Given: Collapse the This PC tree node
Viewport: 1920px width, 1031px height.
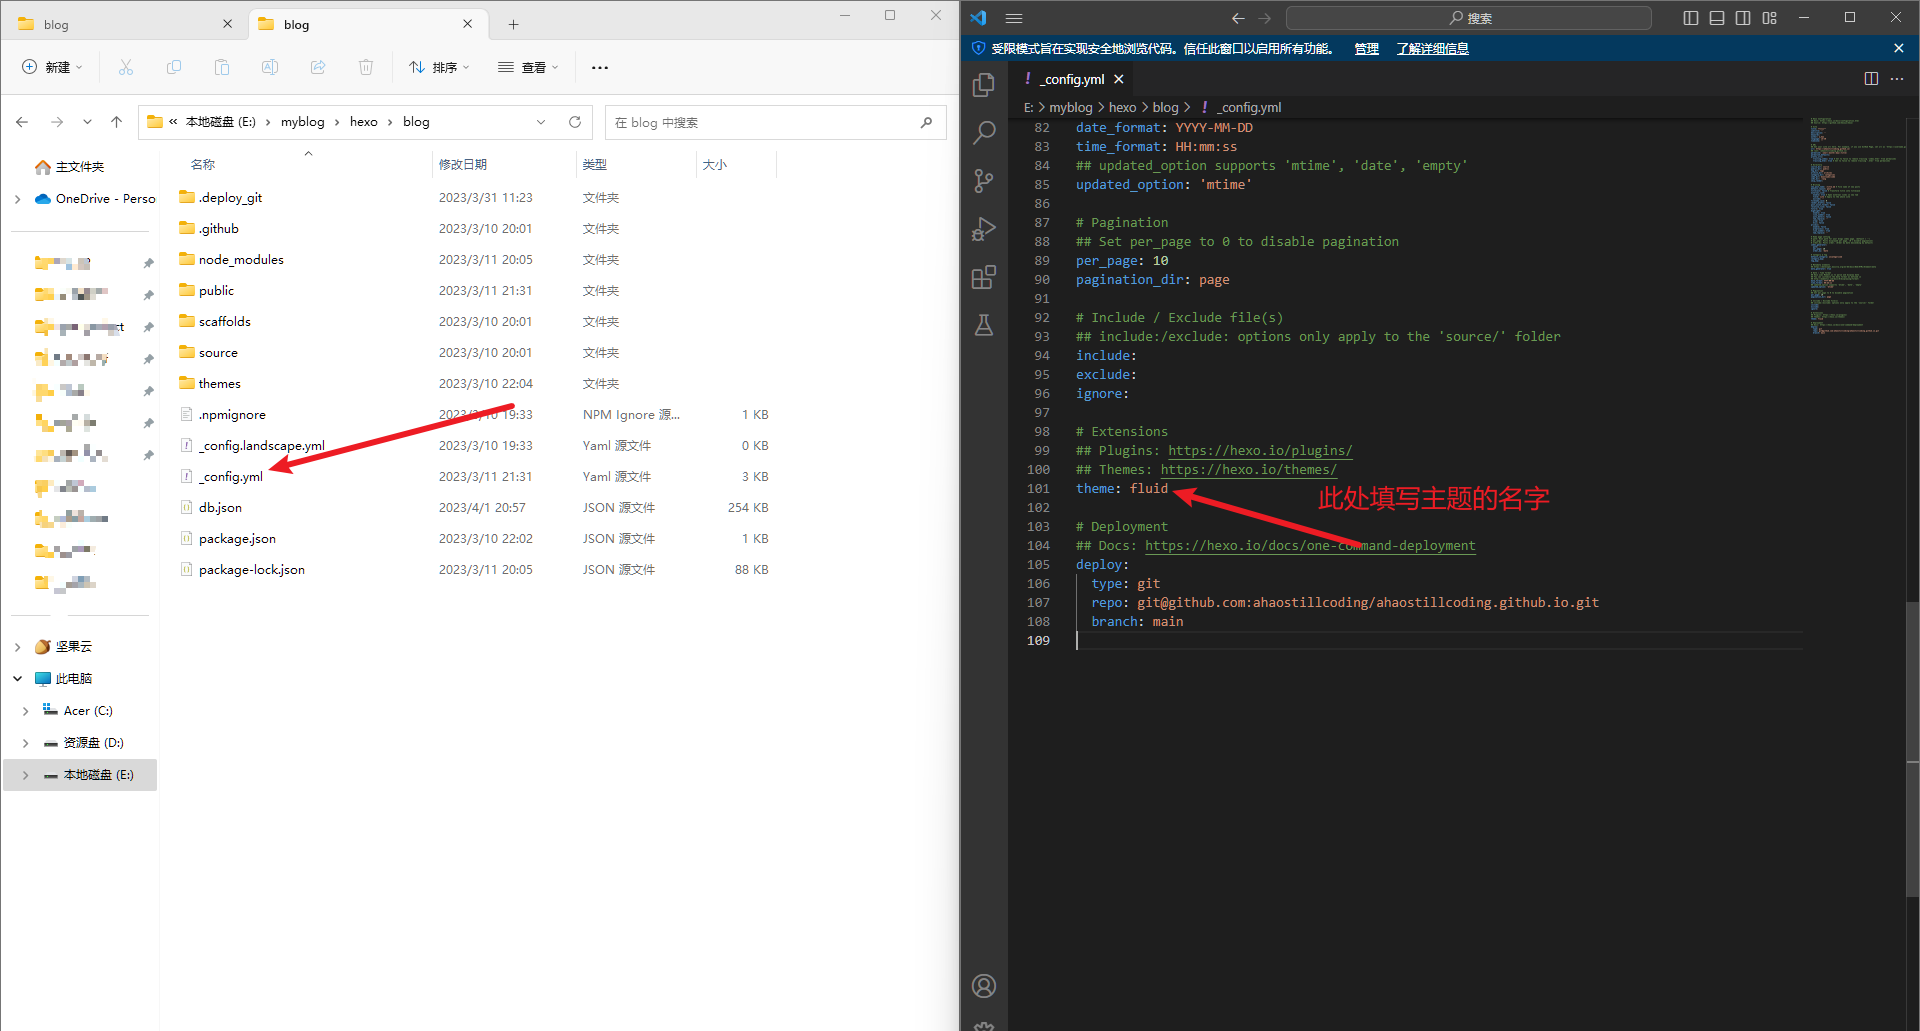Looking at the screenshot, I should (18, 679).
